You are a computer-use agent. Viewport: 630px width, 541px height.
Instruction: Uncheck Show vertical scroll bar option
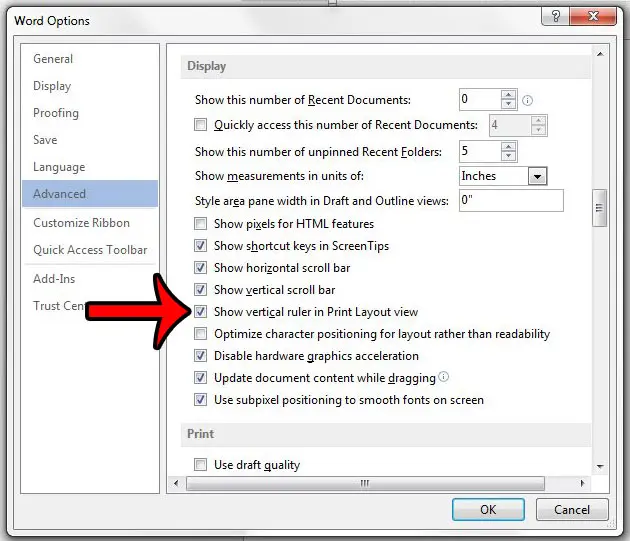click(x=200, y=290)
